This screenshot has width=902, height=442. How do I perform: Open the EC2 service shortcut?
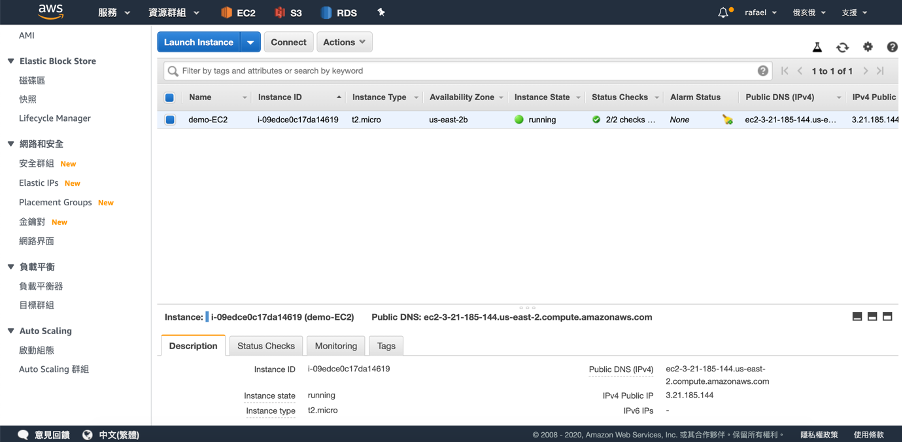[x=238, y=13]
